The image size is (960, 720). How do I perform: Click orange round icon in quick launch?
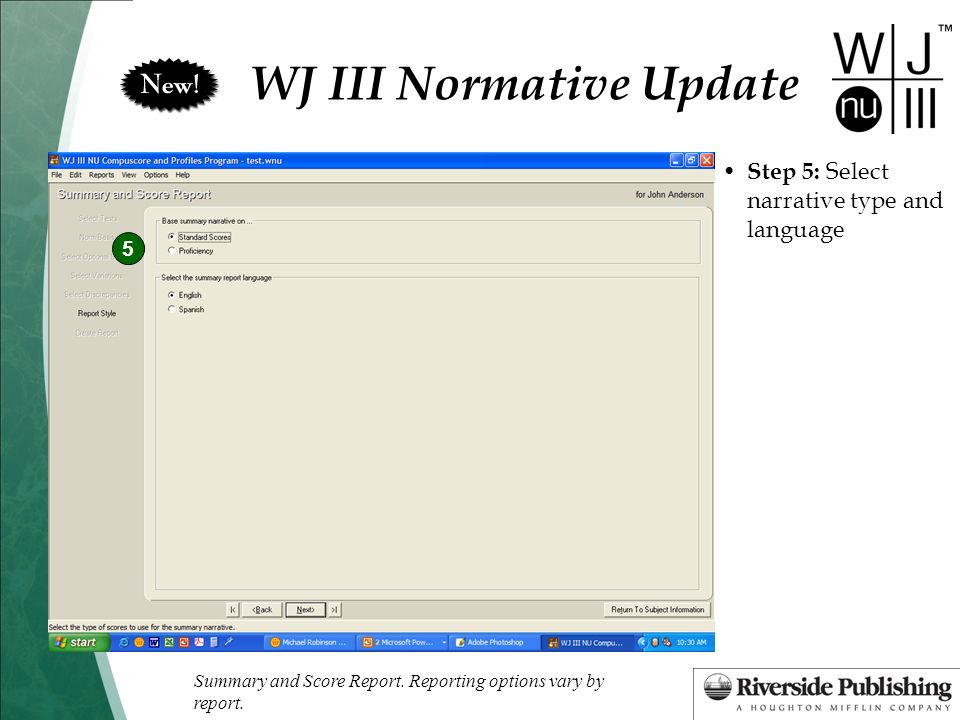[x=139, y=642]
